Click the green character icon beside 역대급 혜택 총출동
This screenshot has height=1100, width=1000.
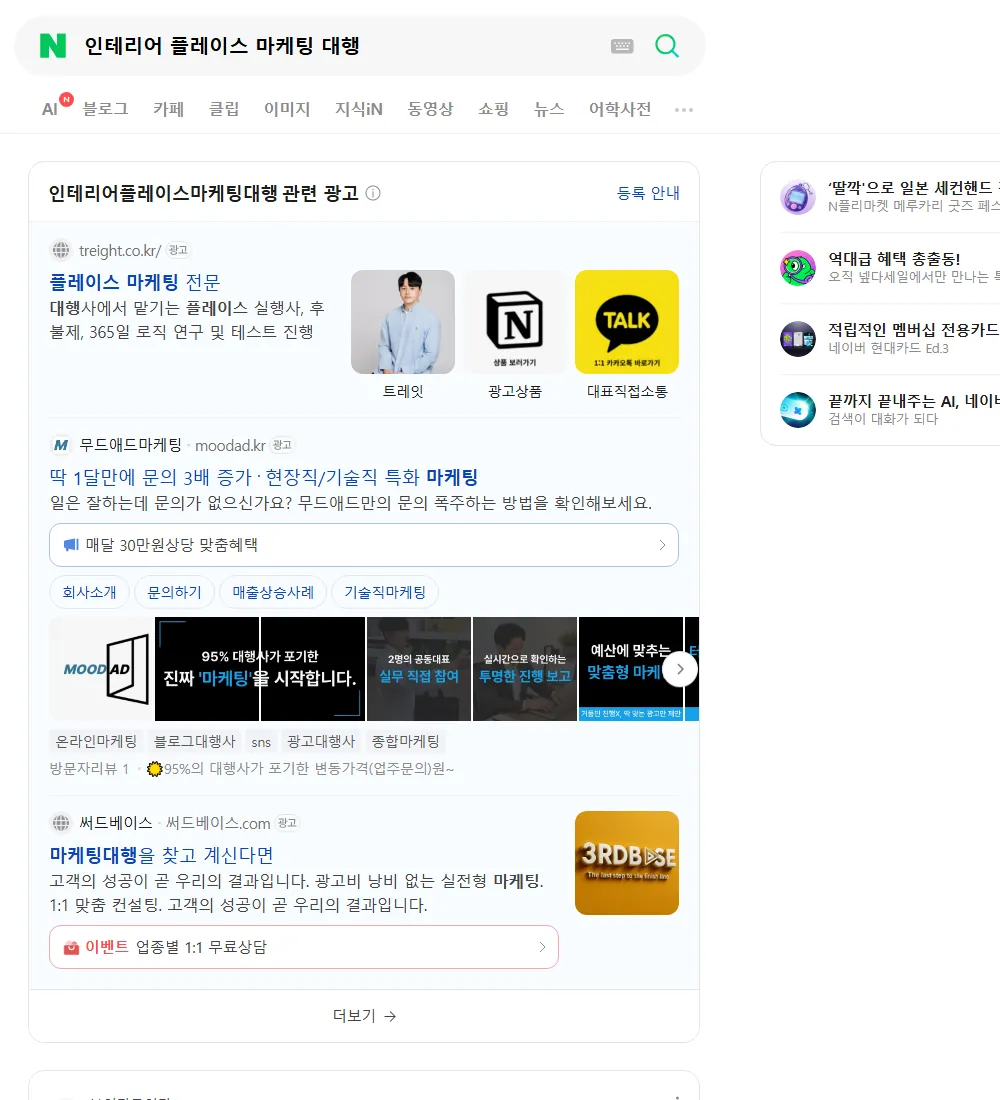798,268
